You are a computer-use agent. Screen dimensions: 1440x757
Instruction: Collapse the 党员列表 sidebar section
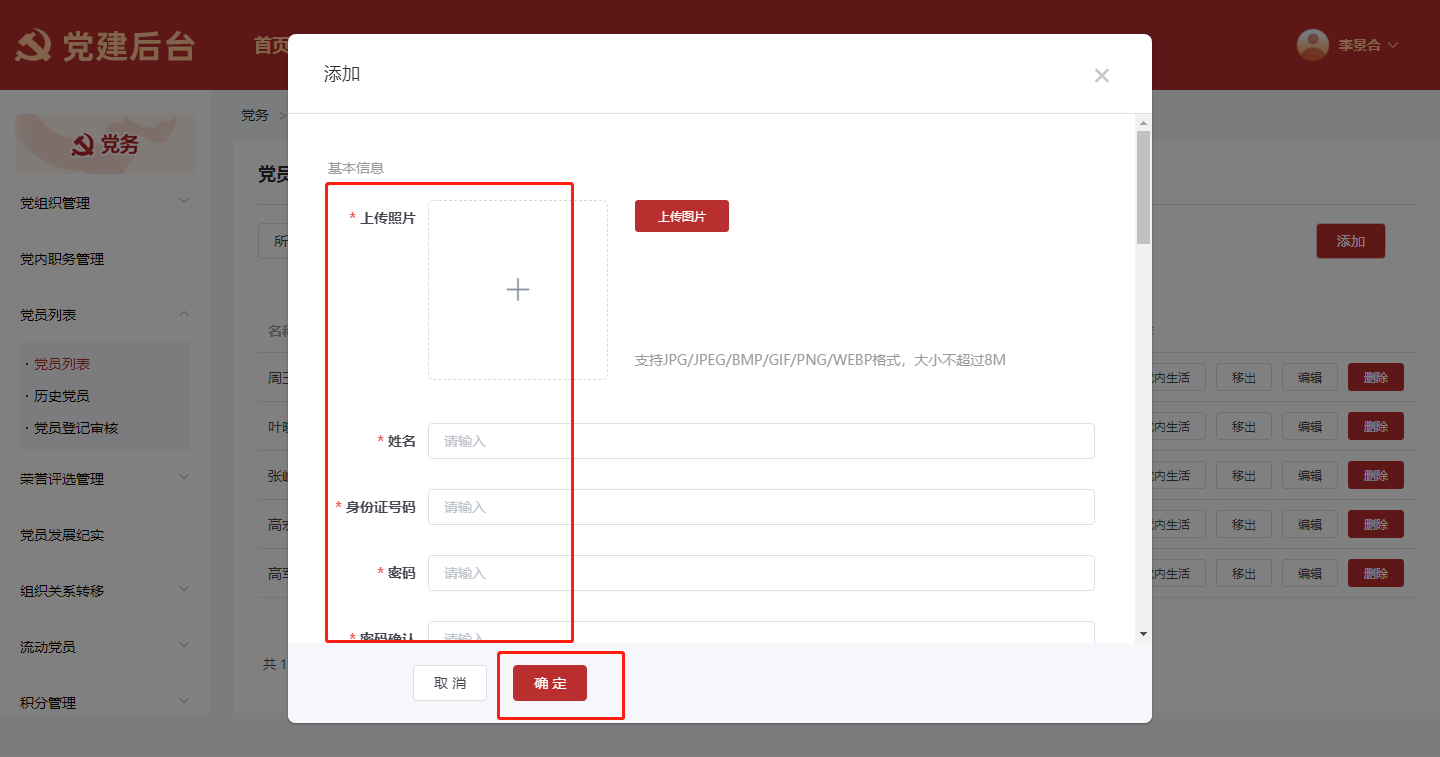tap(104, 315)
